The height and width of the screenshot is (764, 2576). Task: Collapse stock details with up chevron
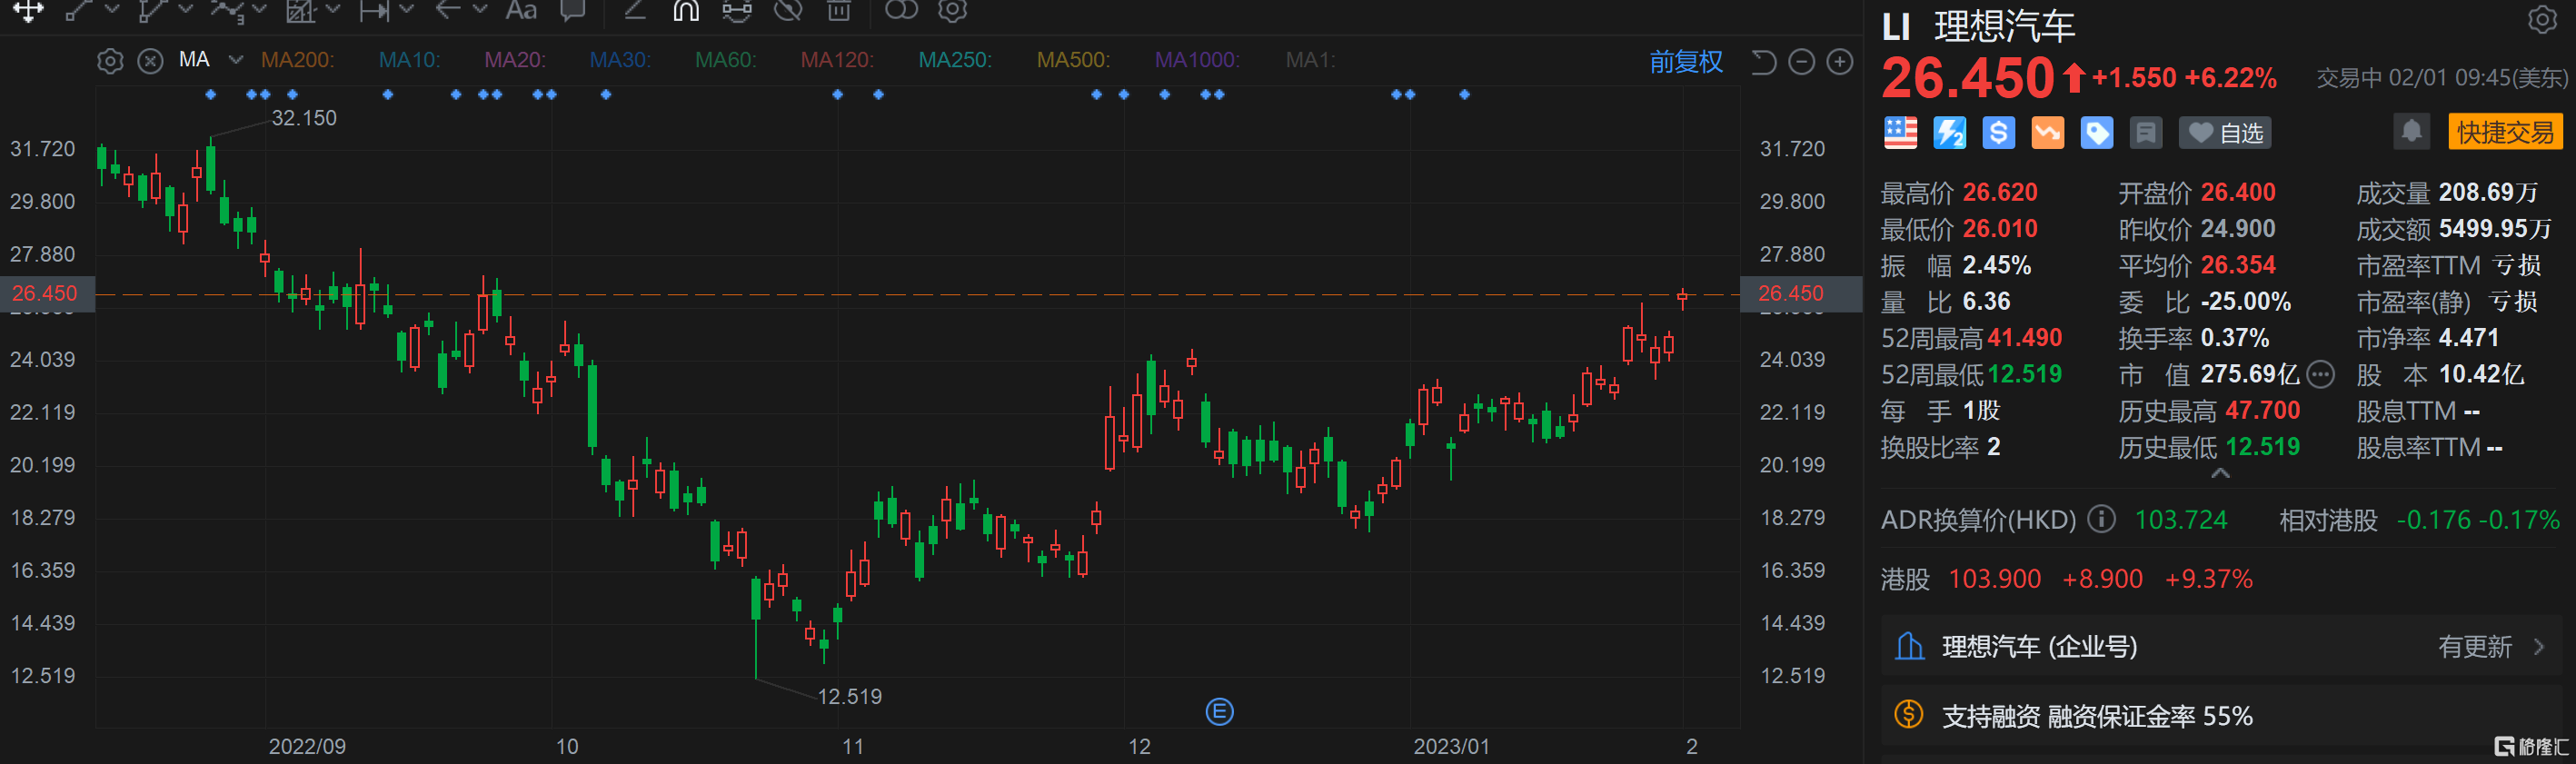[2220, 474]
